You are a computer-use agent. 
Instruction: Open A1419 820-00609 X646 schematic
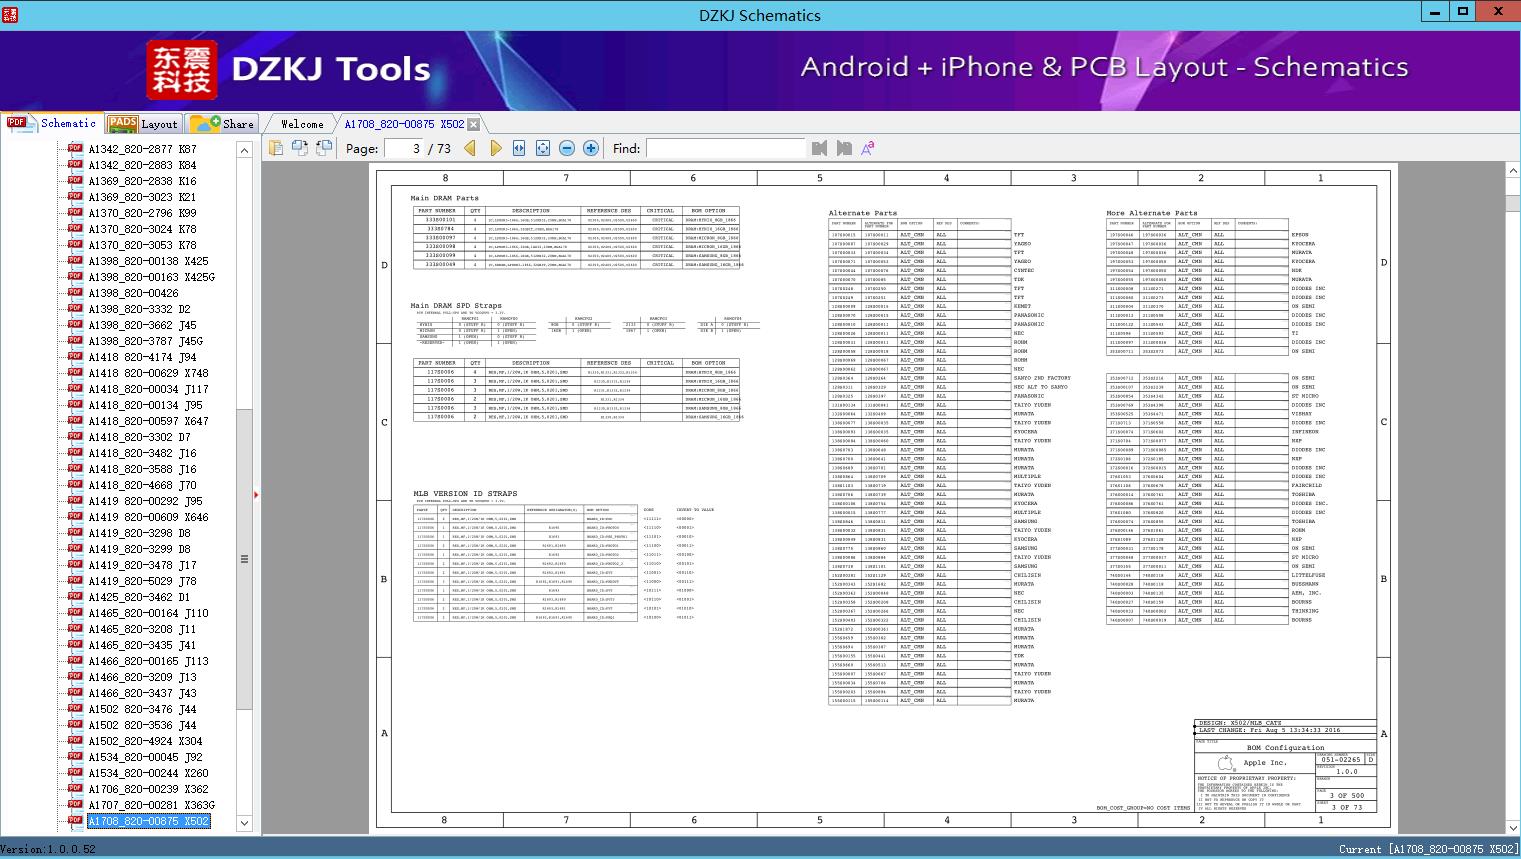(x=148, y=517)
